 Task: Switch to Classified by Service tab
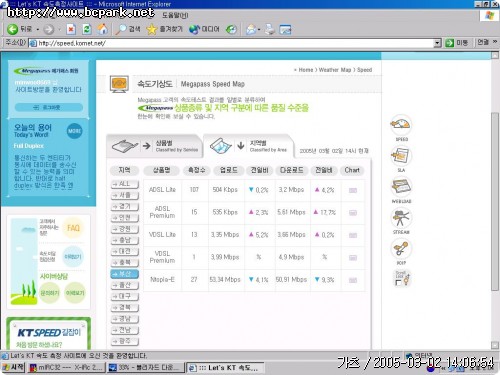click(x=155, y=146)
